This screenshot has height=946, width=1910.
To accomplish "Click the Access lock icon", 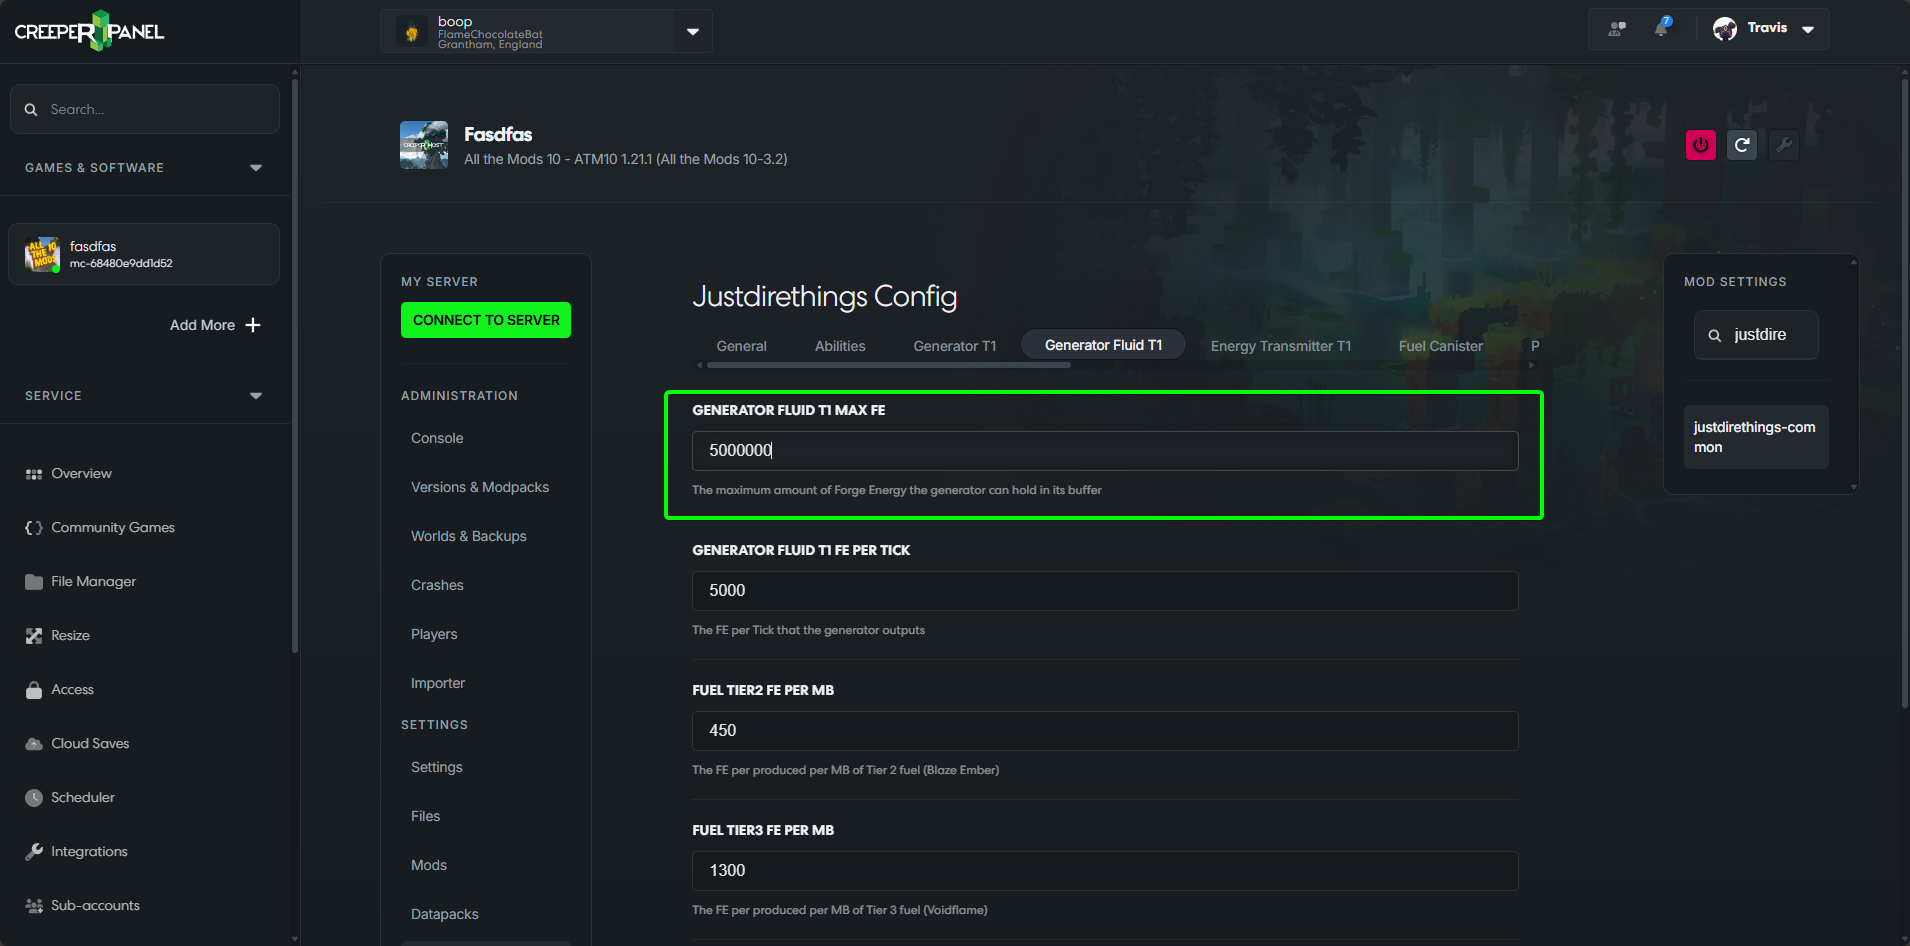I will tap(34, 689).
